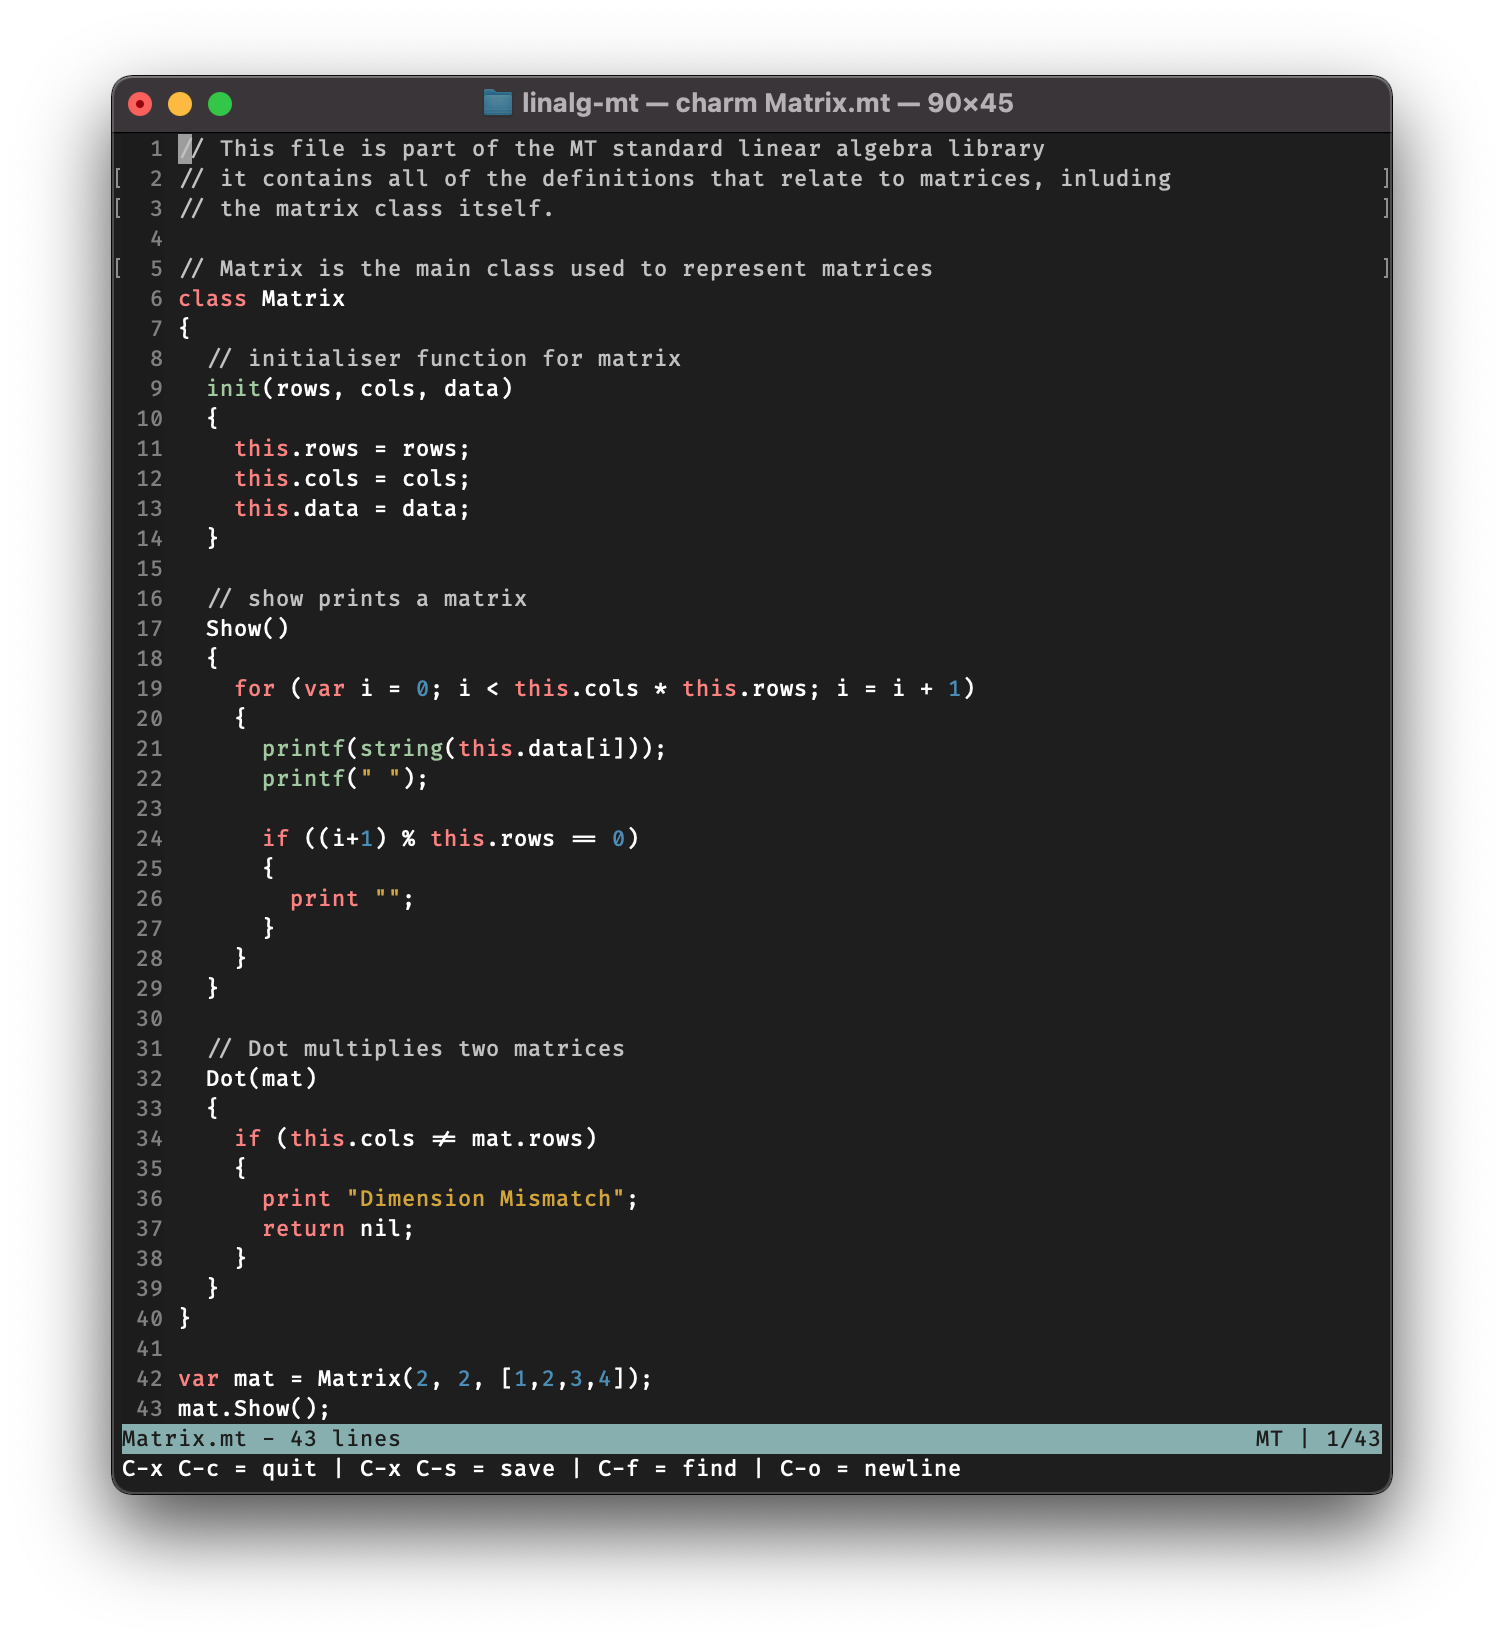Click the 'Show()' method definition on line 17

[x=247, y=629]
